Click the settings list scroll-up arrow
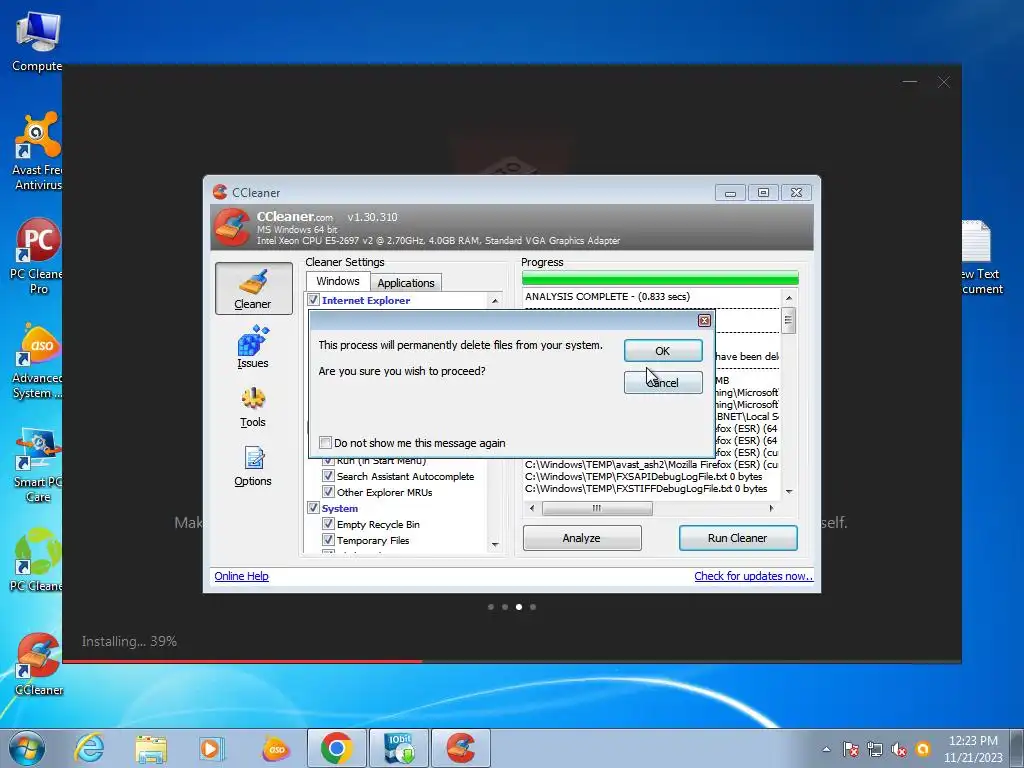Viewport: 1024px width, 768px height. click(x=495, y=301)
